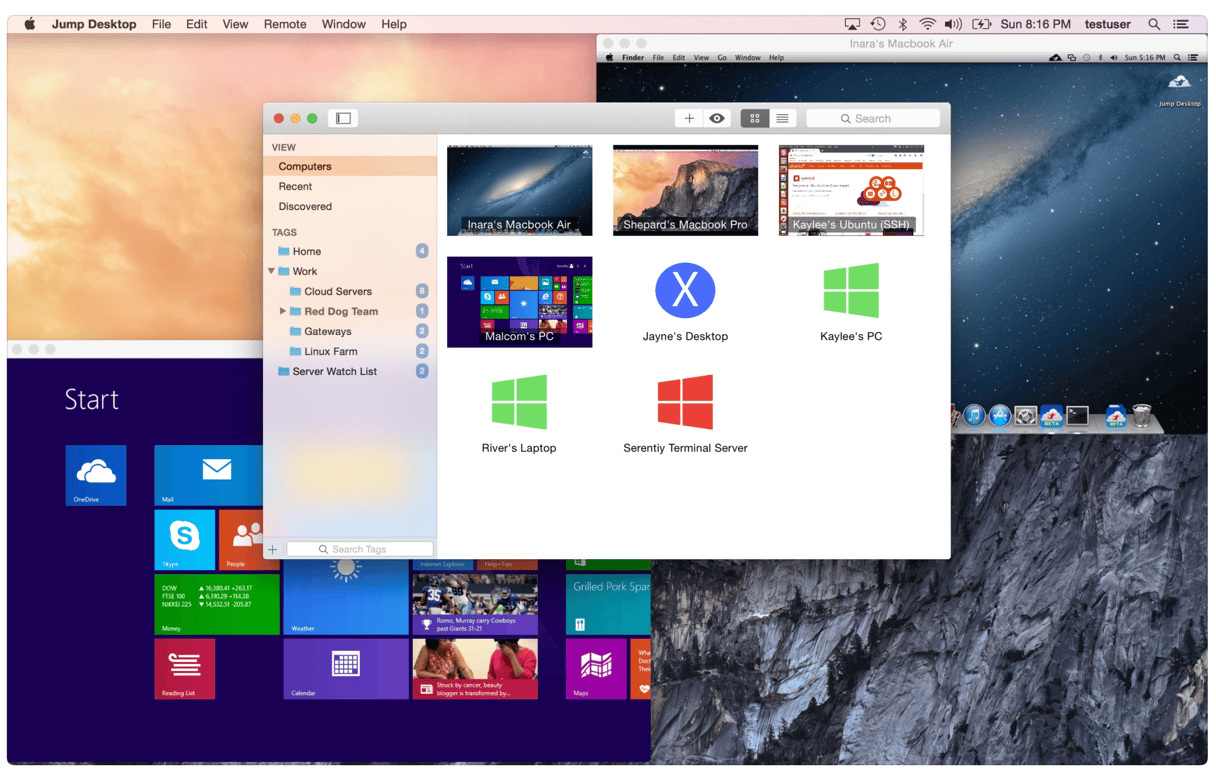
Task: Toggle the sidebar panel button
Action: [343, 118]
